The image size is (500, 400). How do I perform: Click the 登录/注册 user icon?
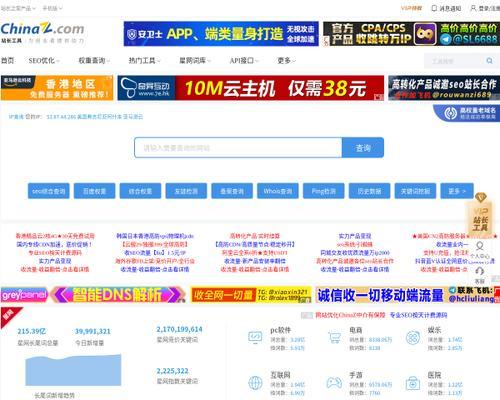coord(473,8)
